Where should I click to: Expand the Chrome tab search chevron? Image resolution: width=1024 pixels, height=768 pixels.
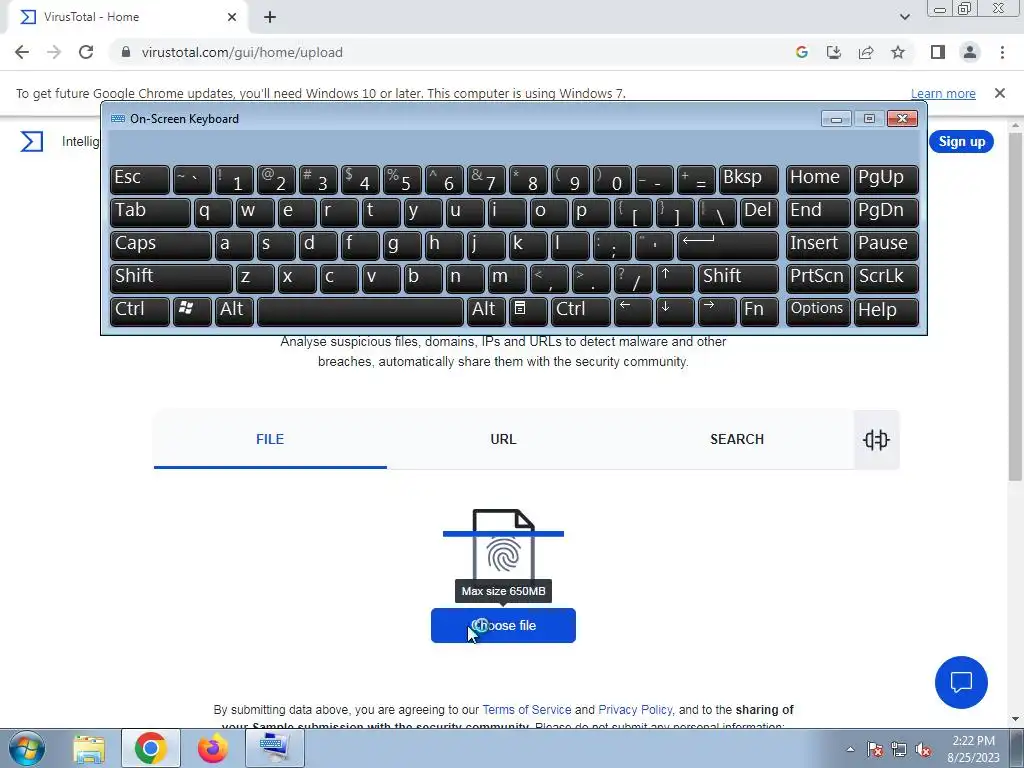[x=904, y=17]
